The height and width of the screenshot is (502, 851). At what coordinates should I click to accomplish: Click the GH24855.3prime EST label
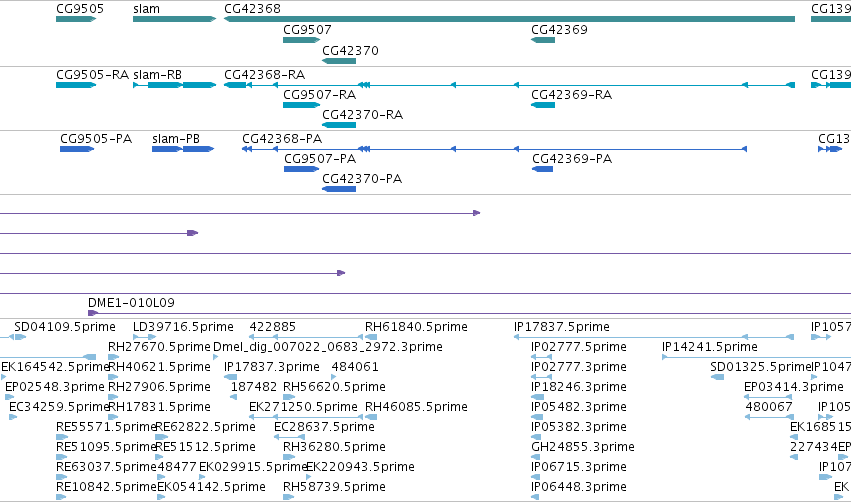click(583, 447)
